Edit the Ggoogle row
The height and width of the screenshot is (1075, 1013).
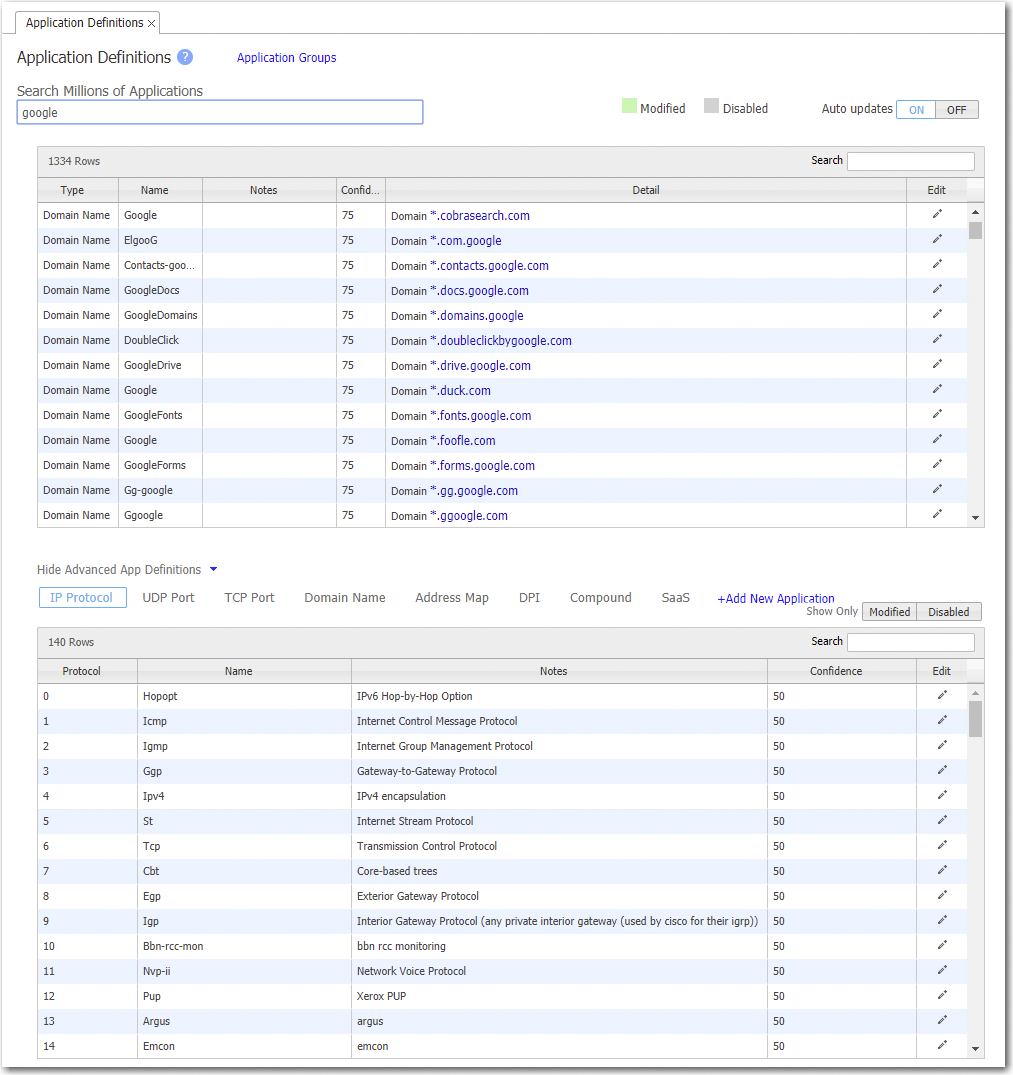click(937, 514)
